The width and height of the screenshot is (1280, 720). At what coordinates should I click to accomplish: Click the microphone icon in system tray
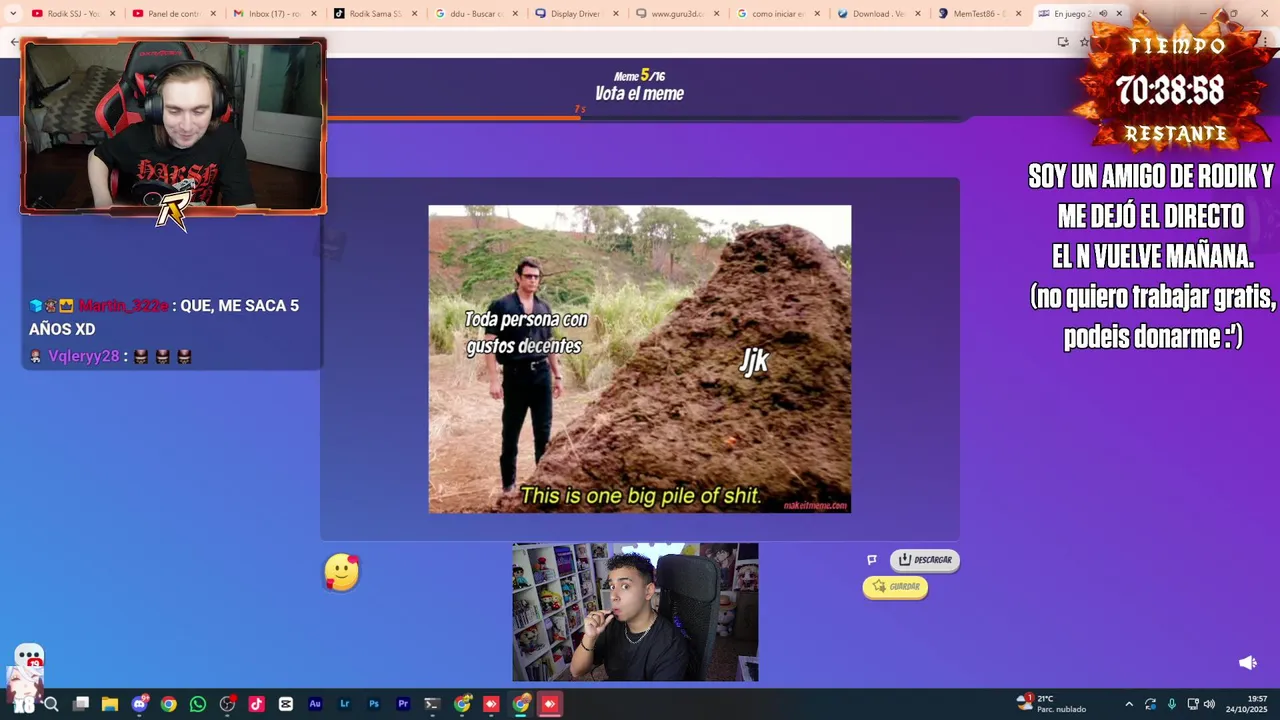coord(1171,704)
